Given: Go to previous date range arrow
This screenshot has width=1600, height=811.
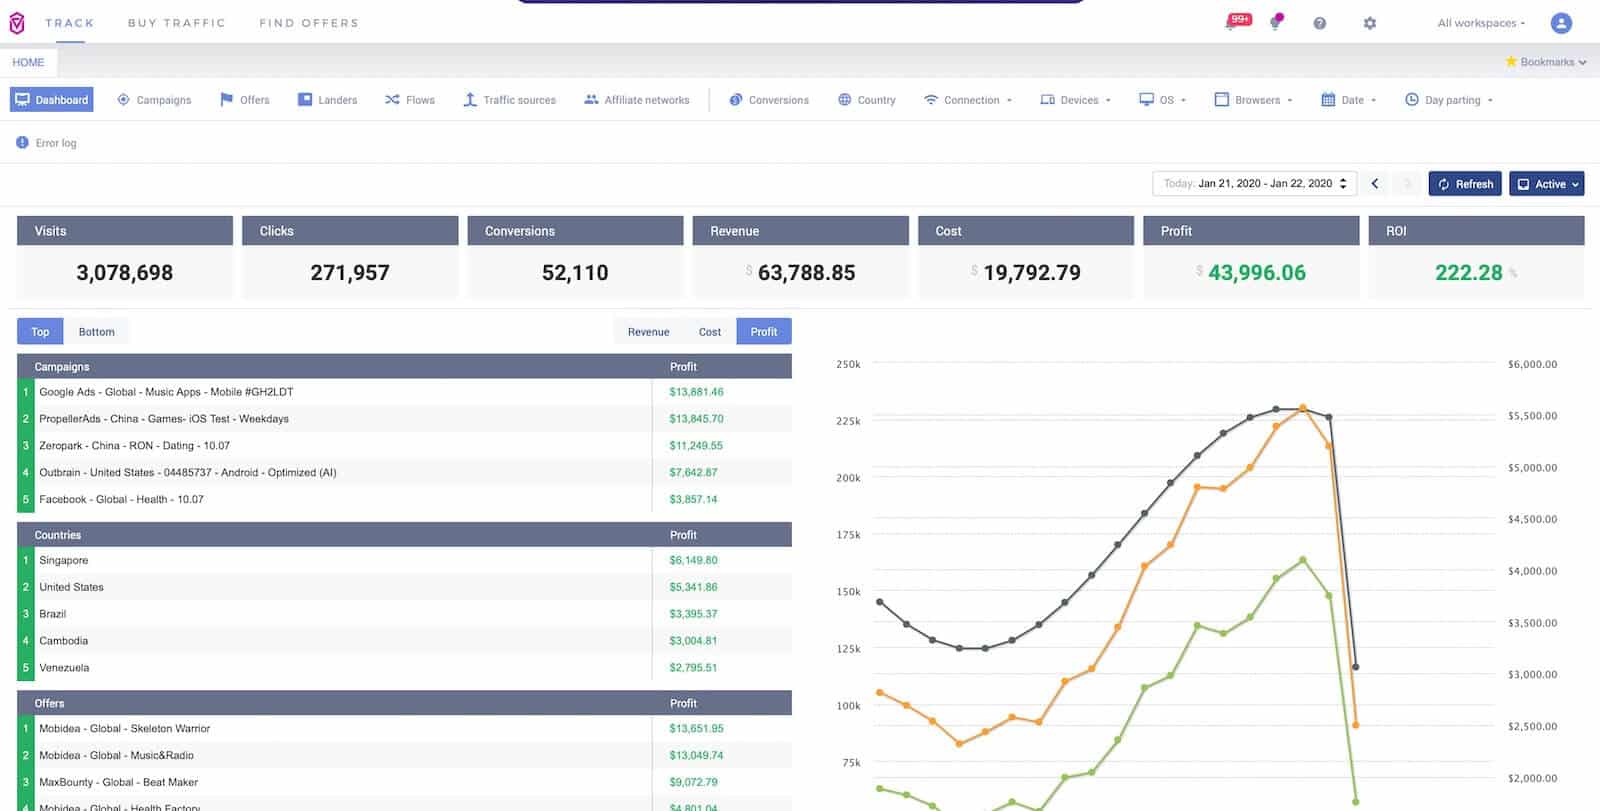Looking at the screenshot, I should (x=1375, y=184).
